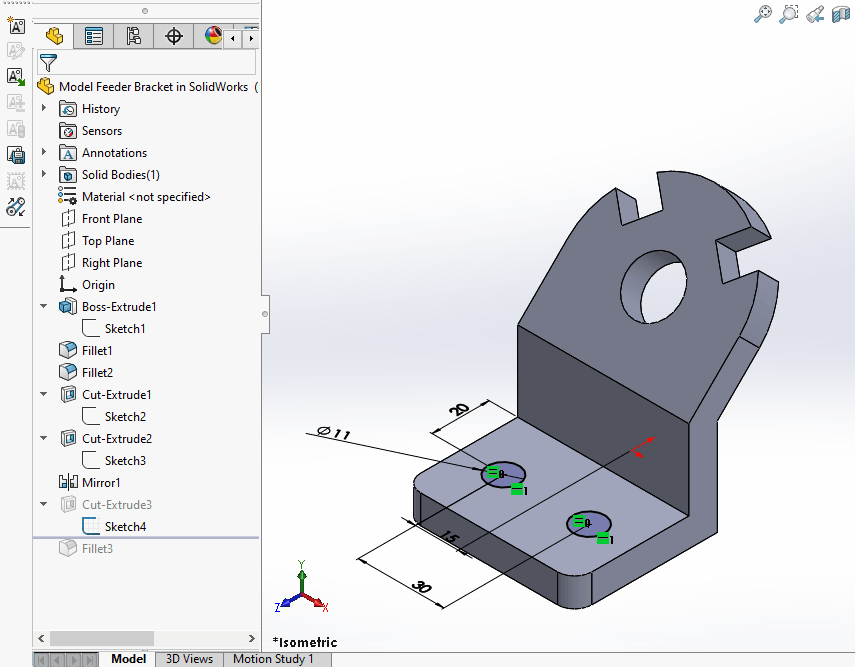
Task: Click the DimXpertManager crosshair icon
Action: (x=172, y=35)
